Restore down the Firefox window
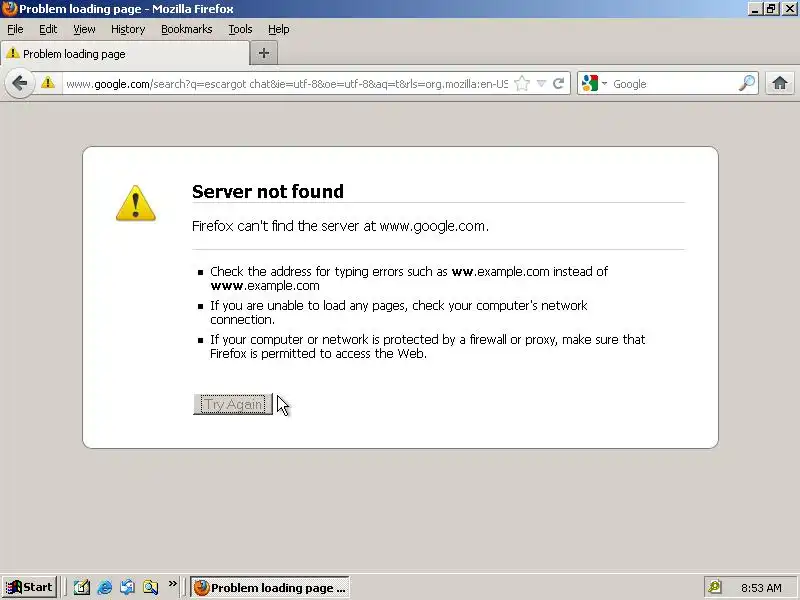This screenshot has height=600, width=800. (x=771, y=9)
